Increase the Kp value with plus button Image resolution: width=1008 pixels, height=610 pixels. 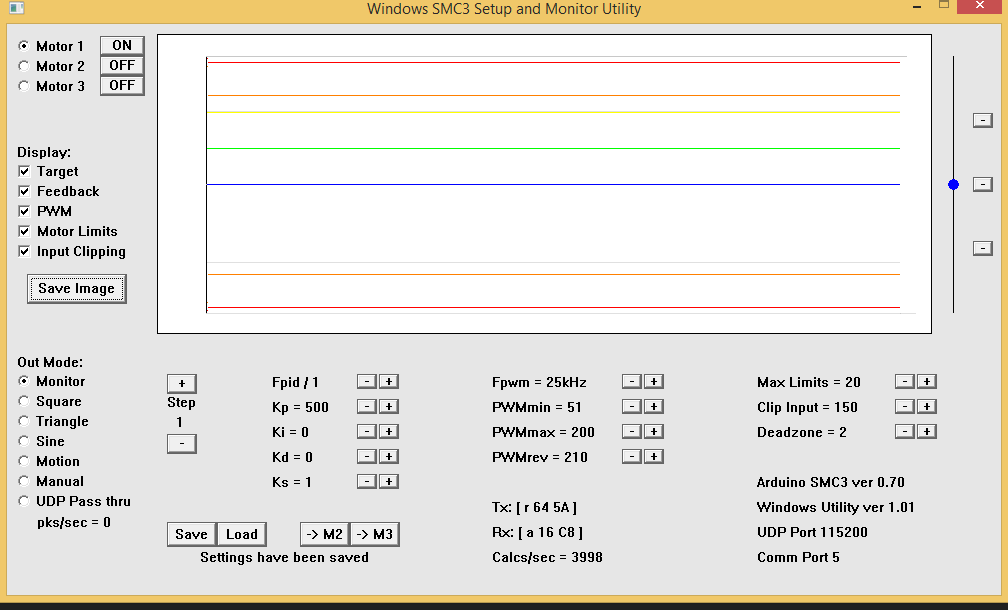click(x=389, y=407)
